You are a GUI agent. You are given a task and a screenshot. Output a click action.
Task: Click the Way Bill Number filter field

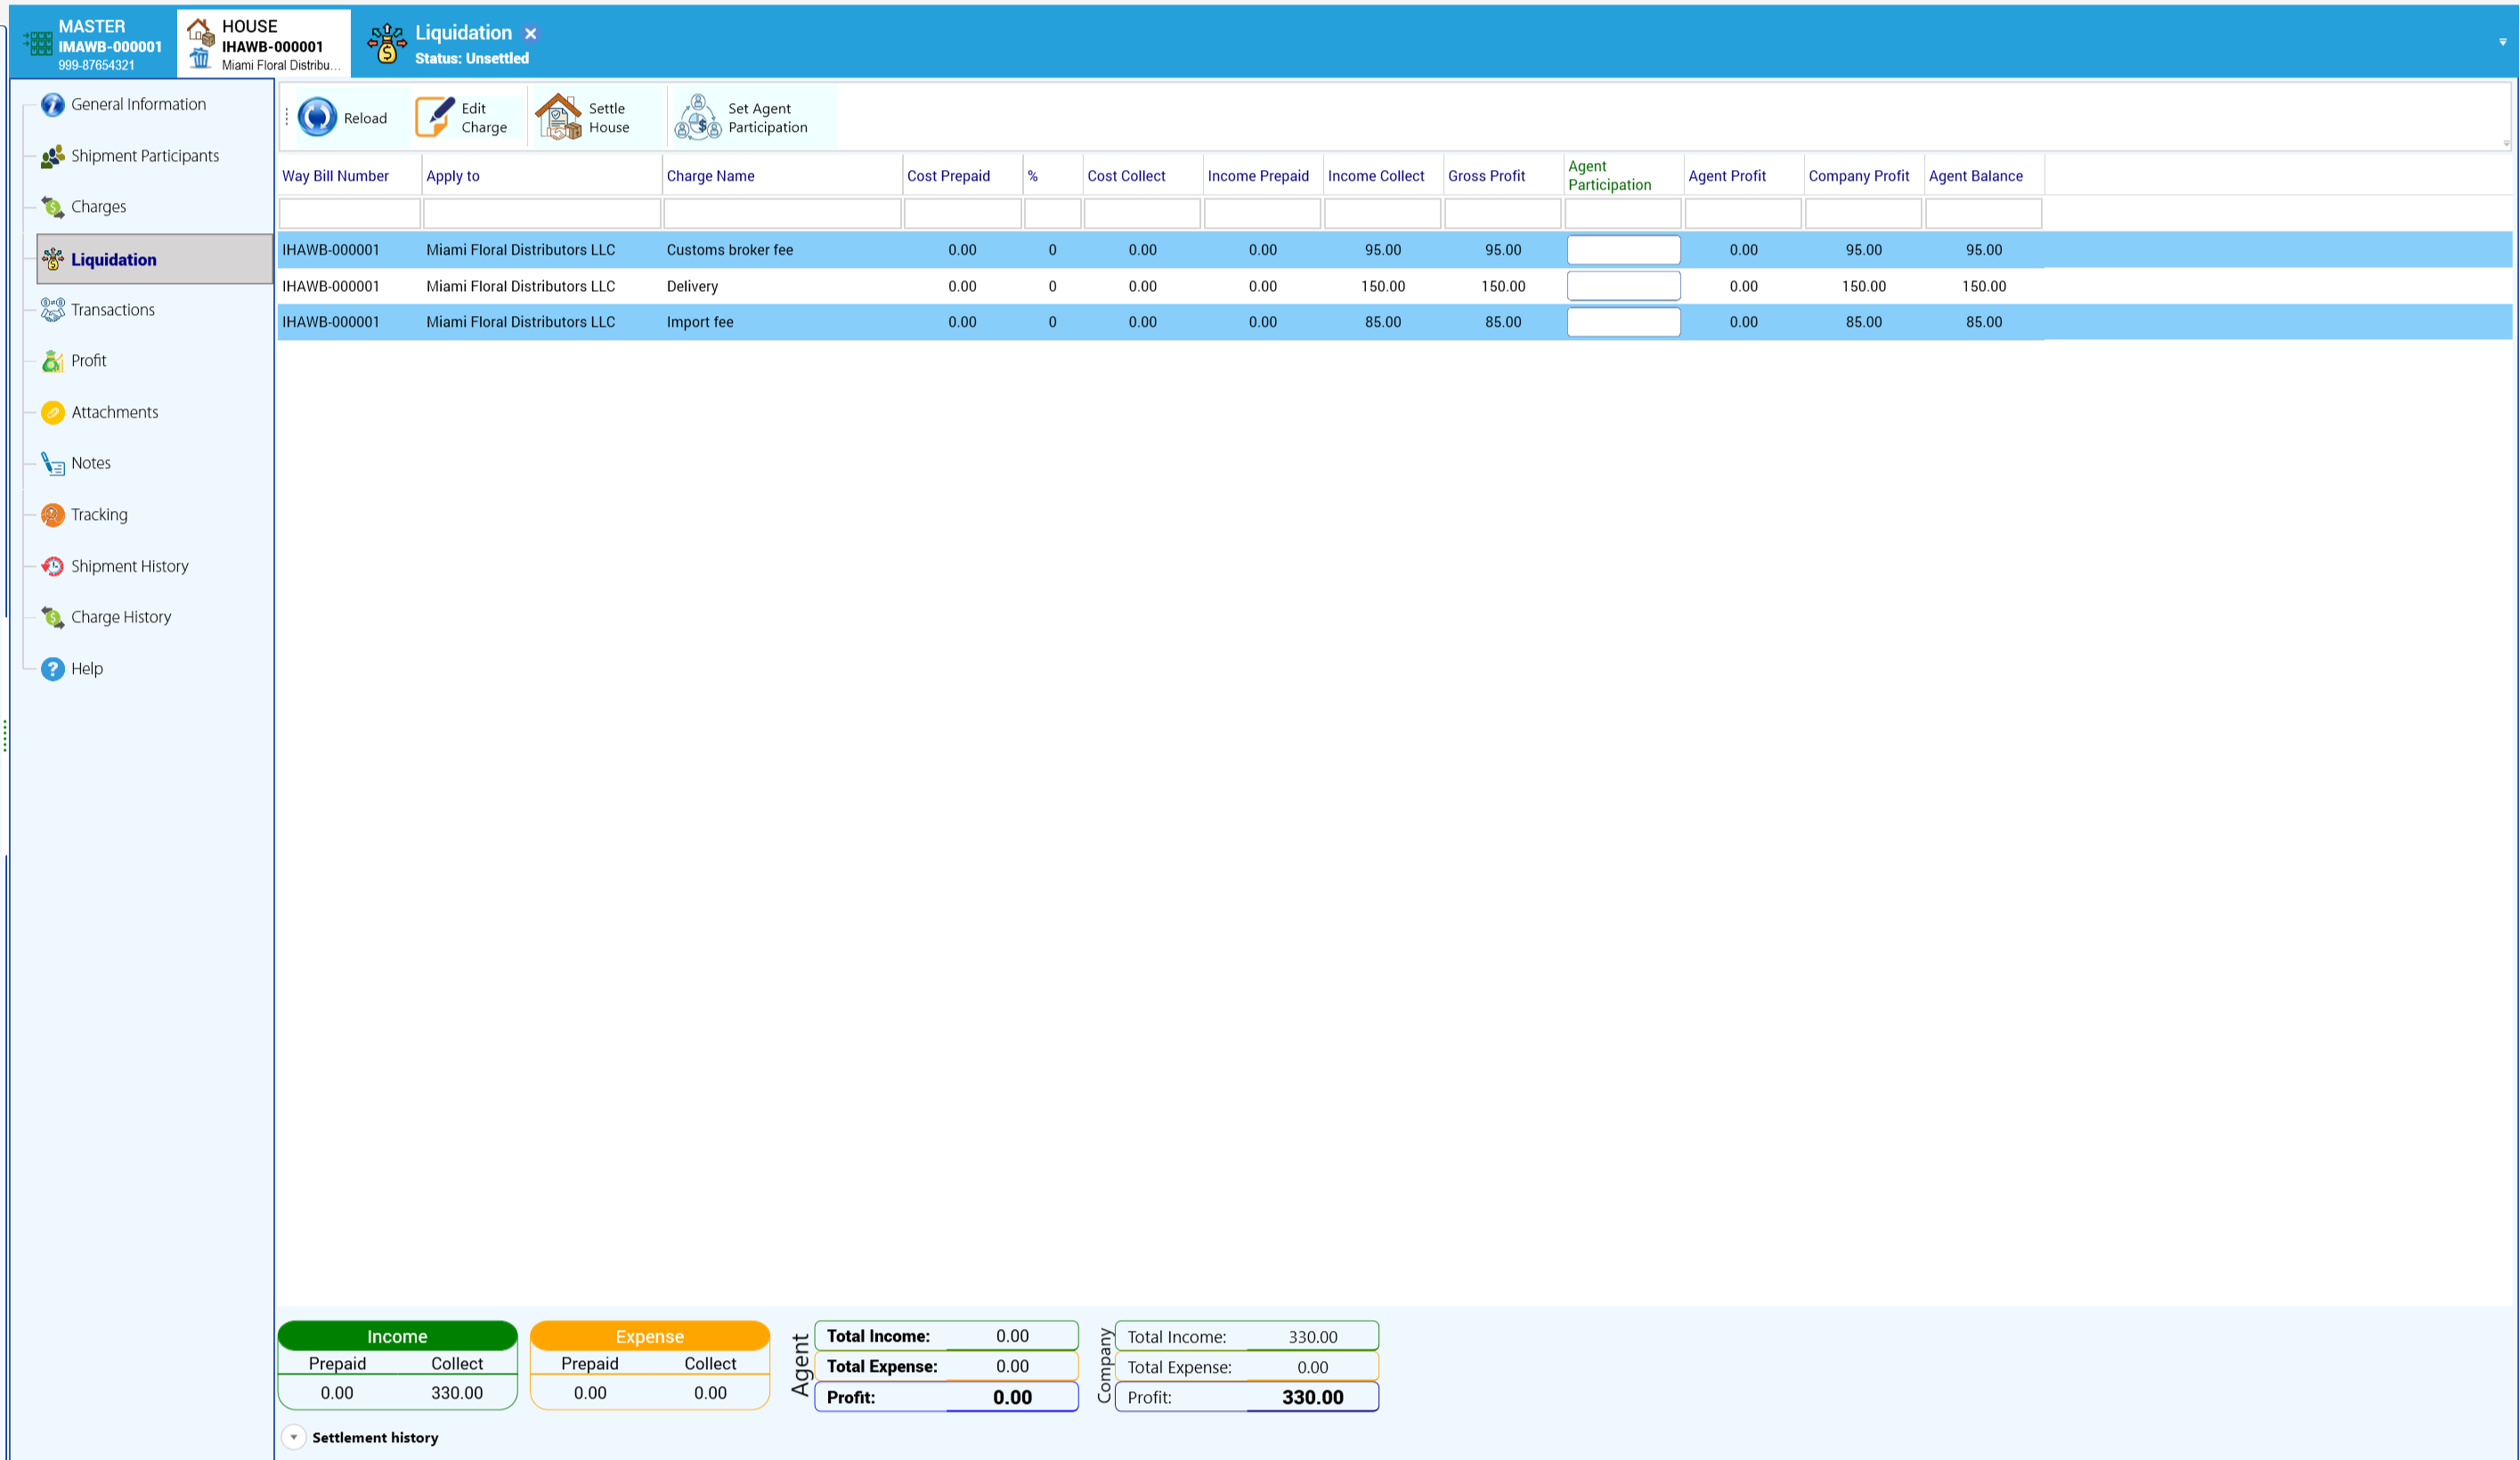point(349,213)
